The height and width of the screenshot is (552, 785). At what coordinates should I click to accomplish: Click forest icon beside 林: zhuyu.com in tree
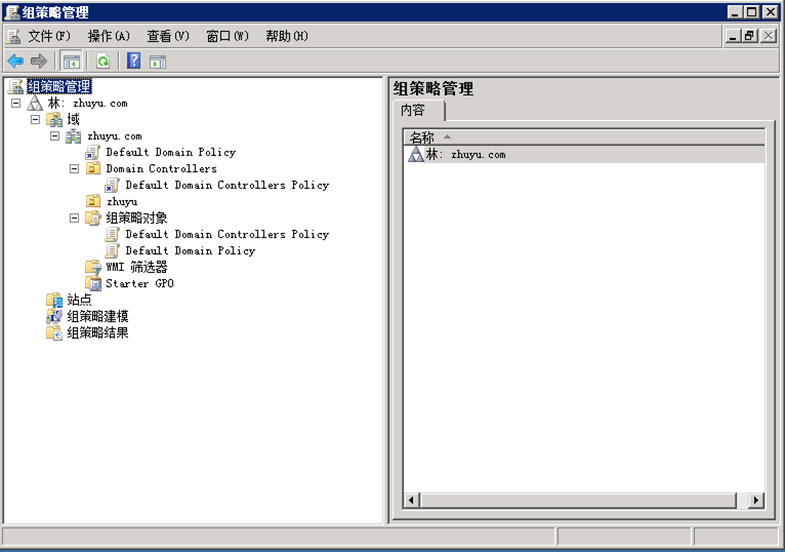[x=35, y=103]
